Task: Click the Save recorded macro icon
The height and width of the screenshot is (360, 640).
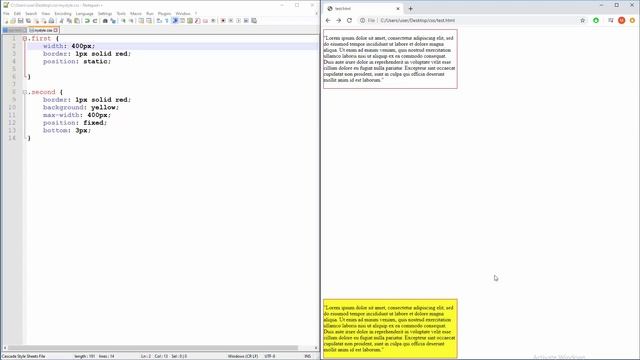Action: click(254, 21)
